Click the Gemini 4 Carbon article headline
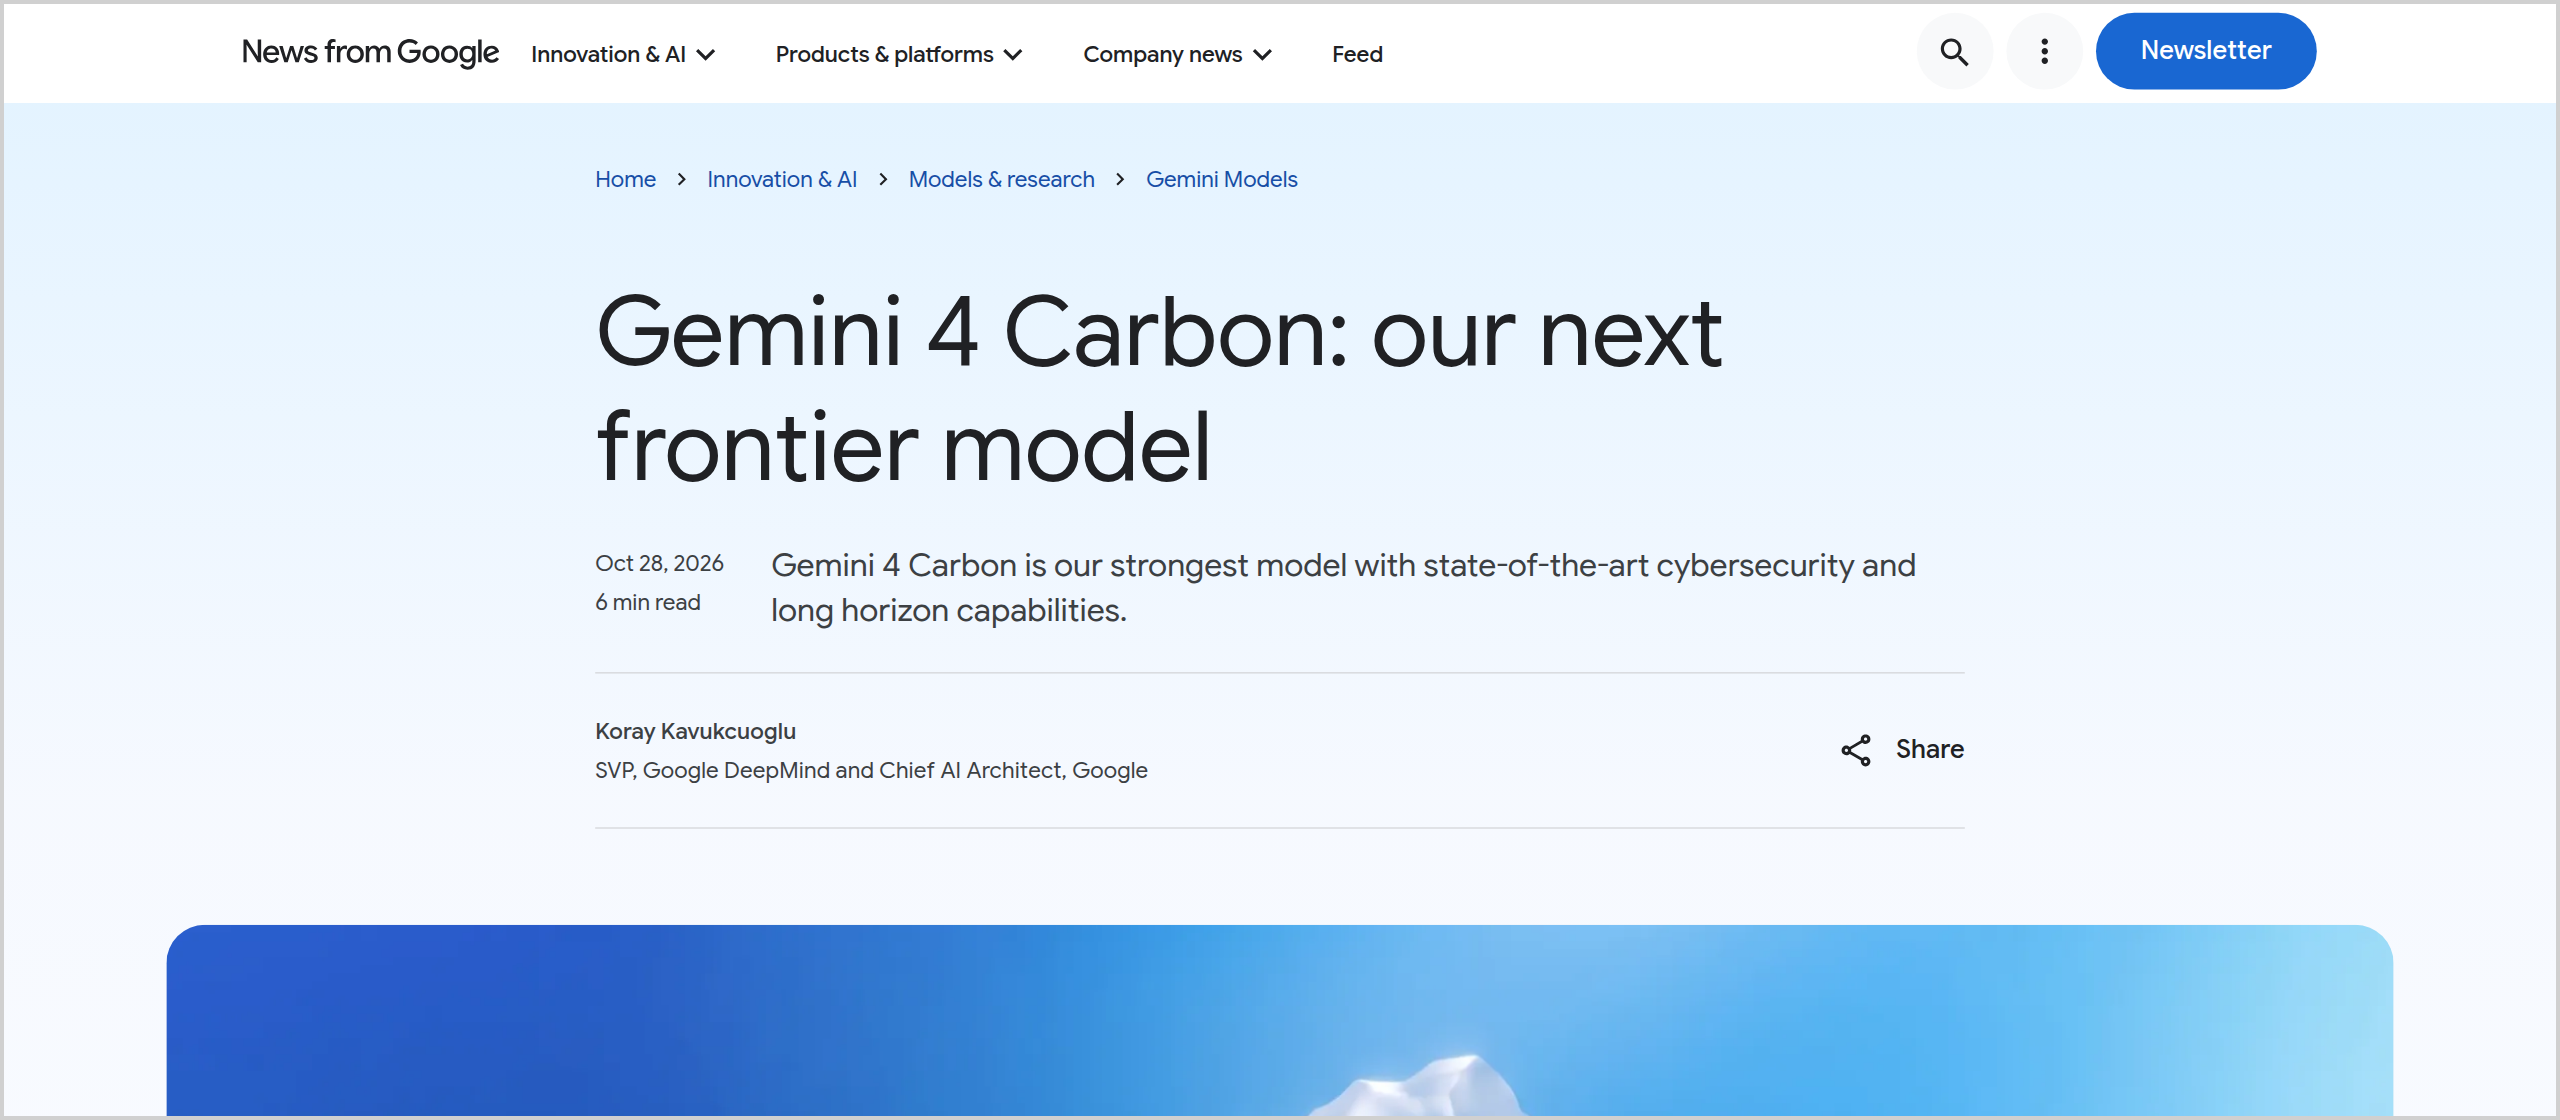This screenshot has width=2560, height=1120. (1158, 390)
